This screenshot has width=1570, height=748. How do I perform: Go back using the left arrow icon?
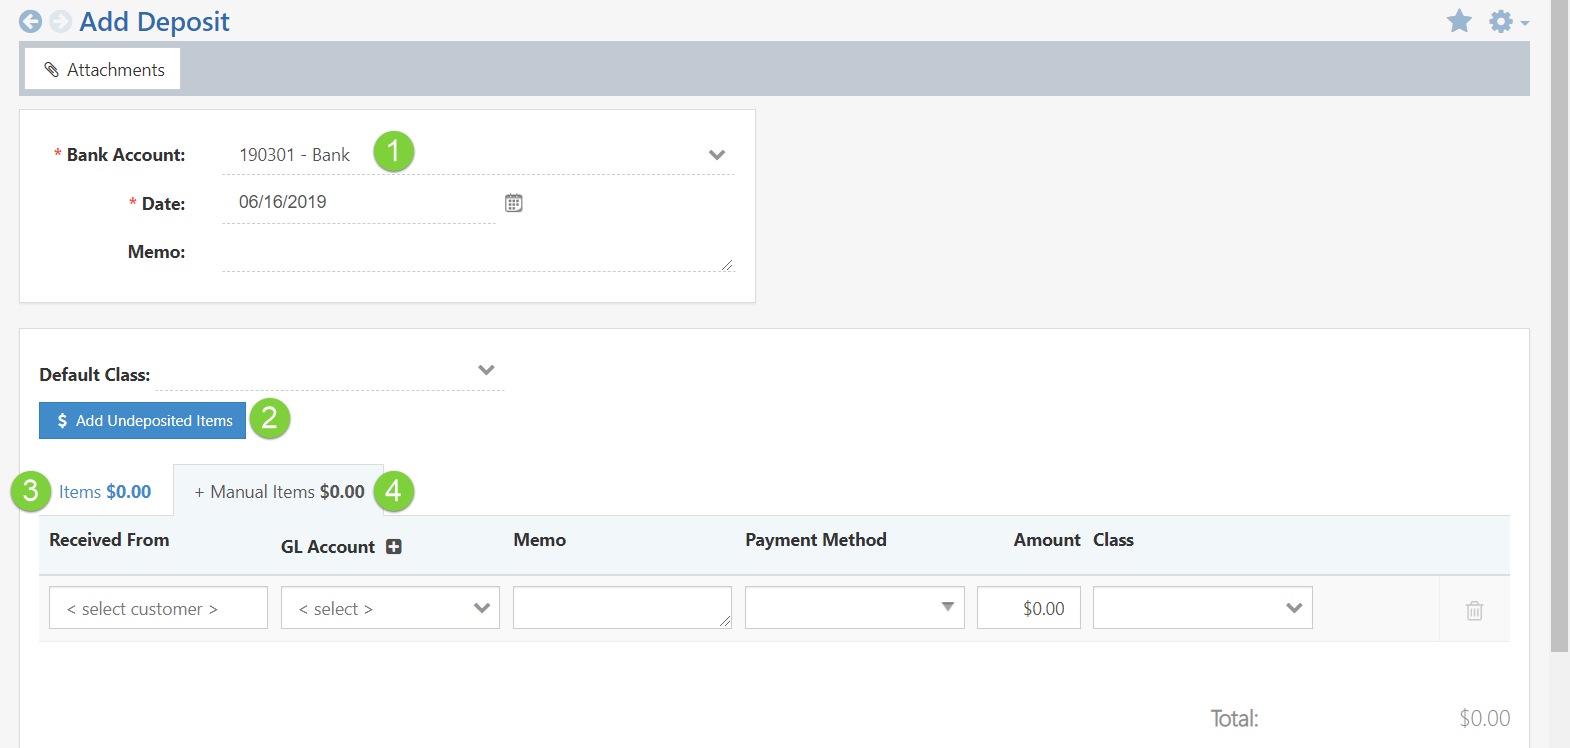point(31,22)
